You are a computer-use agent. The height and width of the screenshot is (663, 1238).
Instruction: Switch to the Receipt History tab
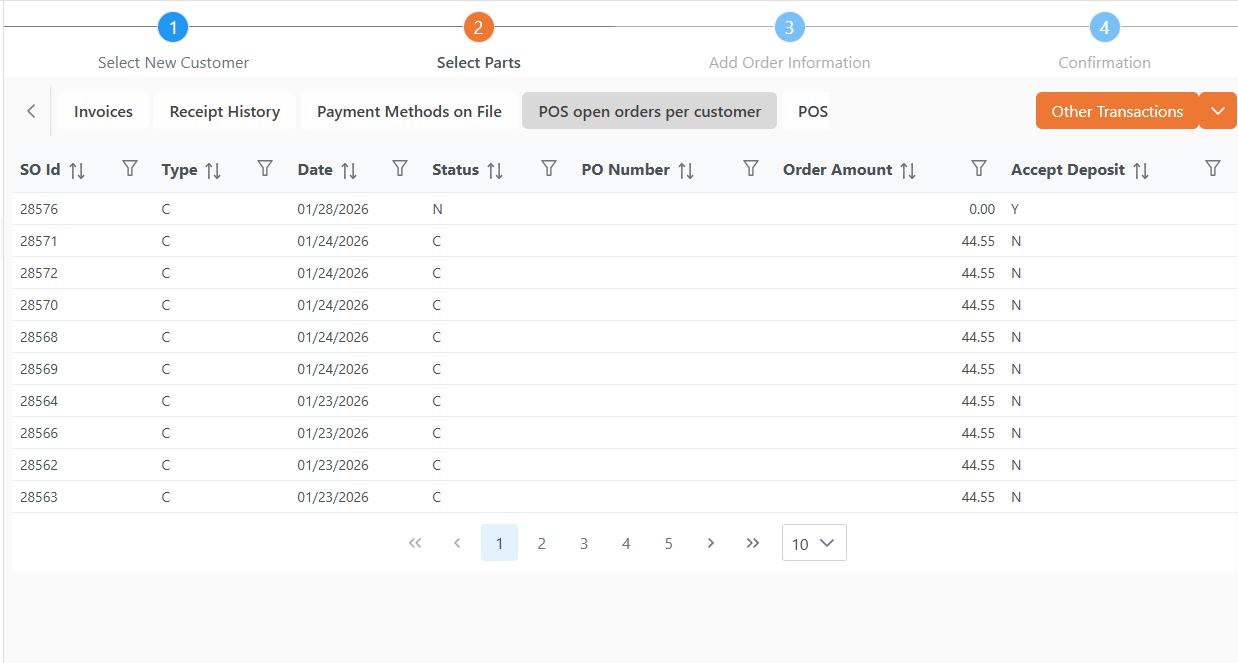pyautogui.click(x=224, y=111)
